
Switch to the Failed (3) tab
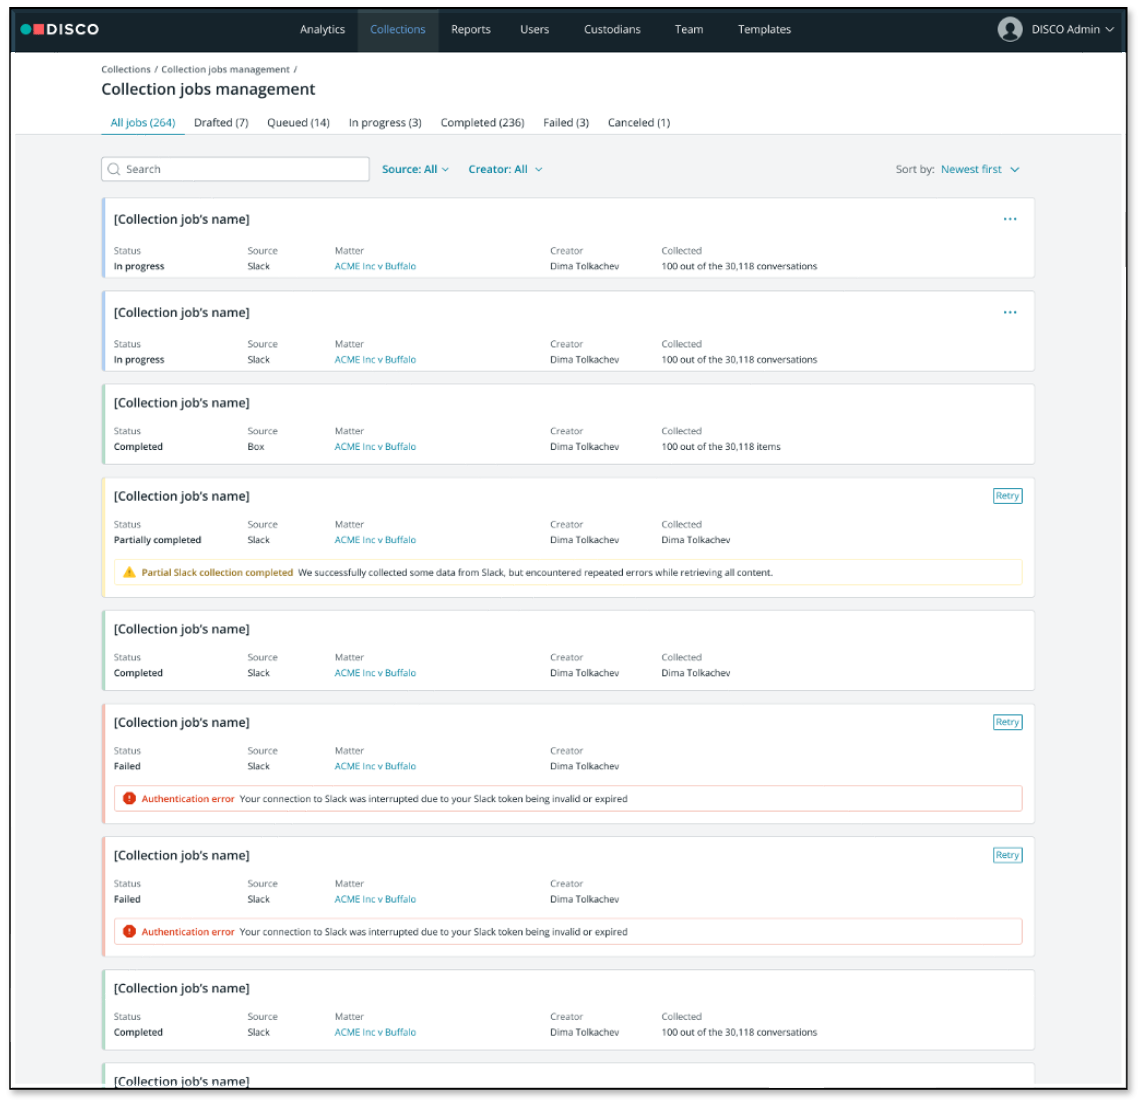point(566,123)
